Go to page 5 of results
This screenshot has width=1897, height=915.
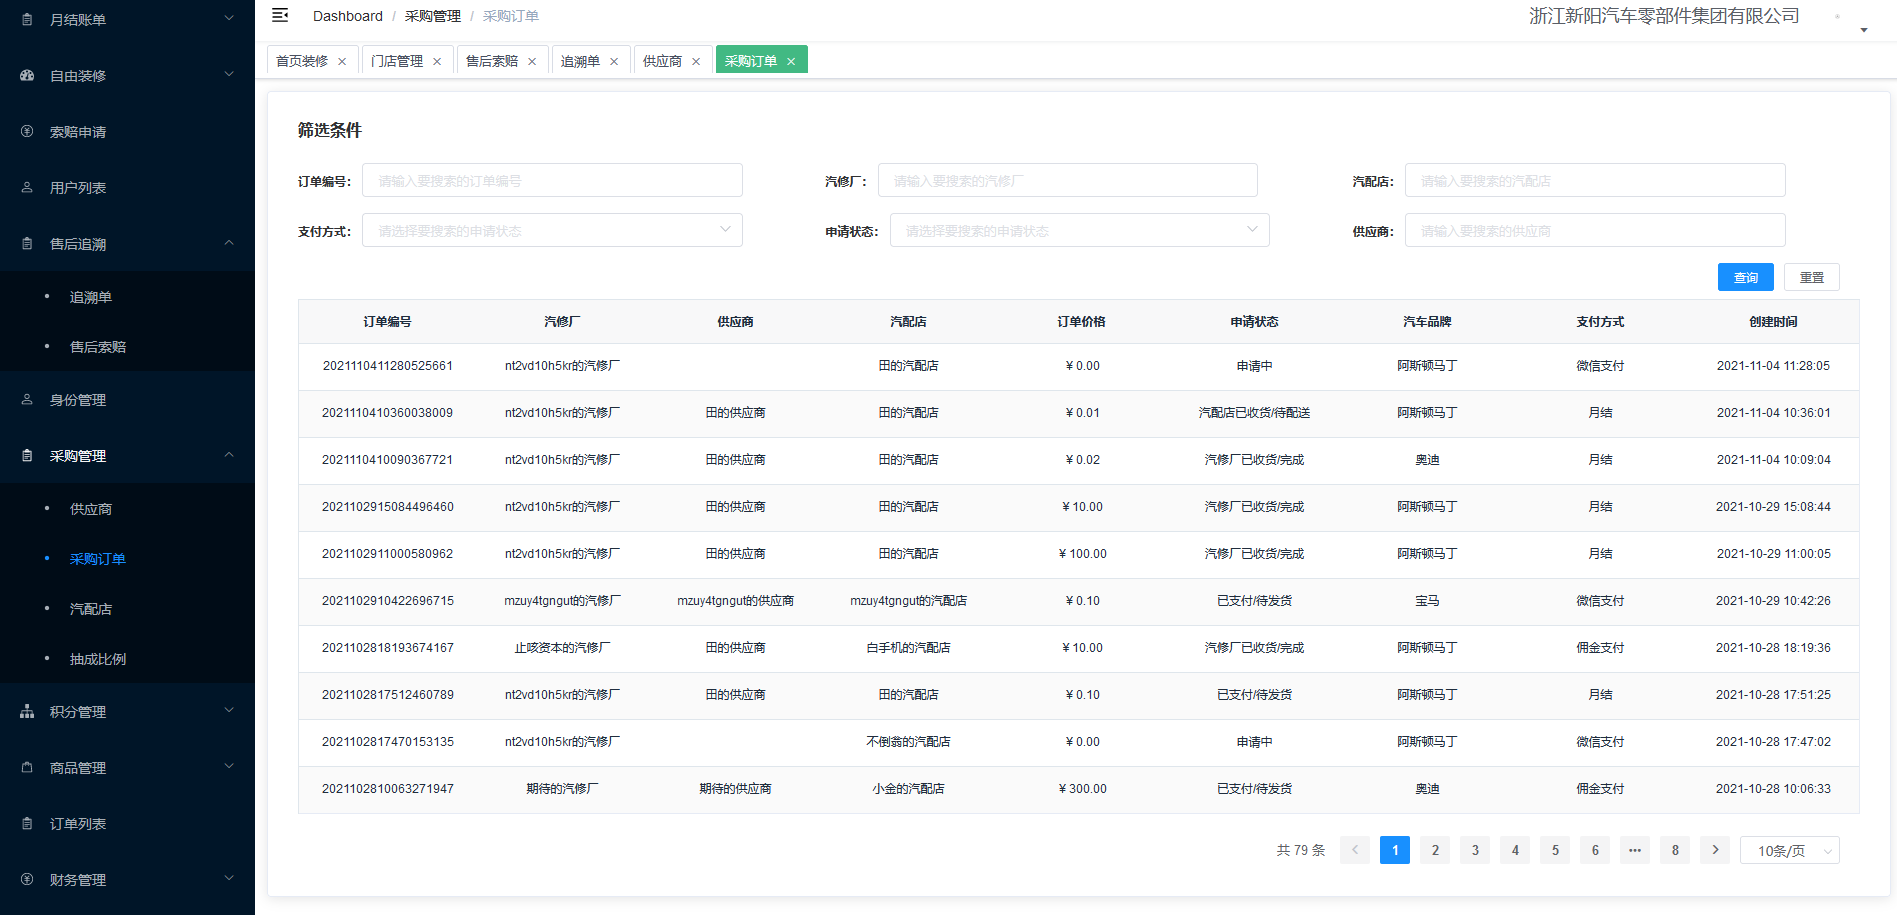coord(1555,850)
